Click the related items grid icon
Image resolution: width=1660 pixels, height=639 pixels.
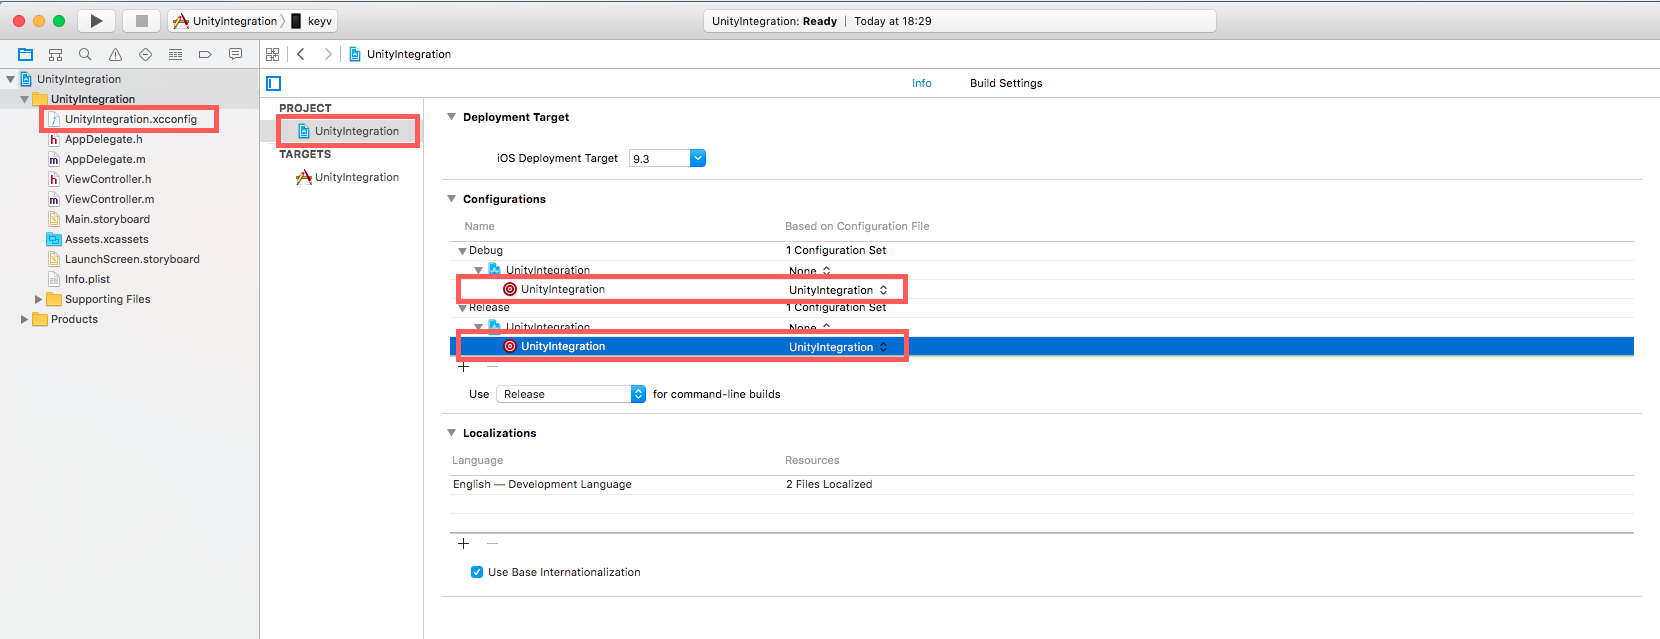(x=273, y=54)
